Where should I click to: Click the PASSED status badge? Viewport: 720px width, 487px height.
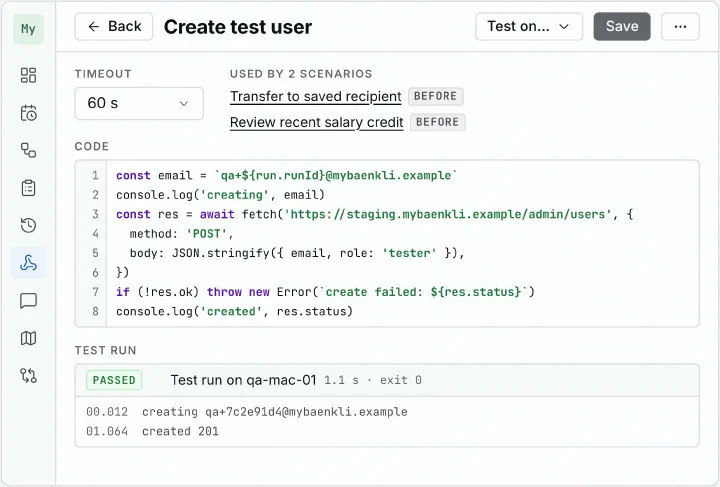pyautogui.click(x=114, y=380)
